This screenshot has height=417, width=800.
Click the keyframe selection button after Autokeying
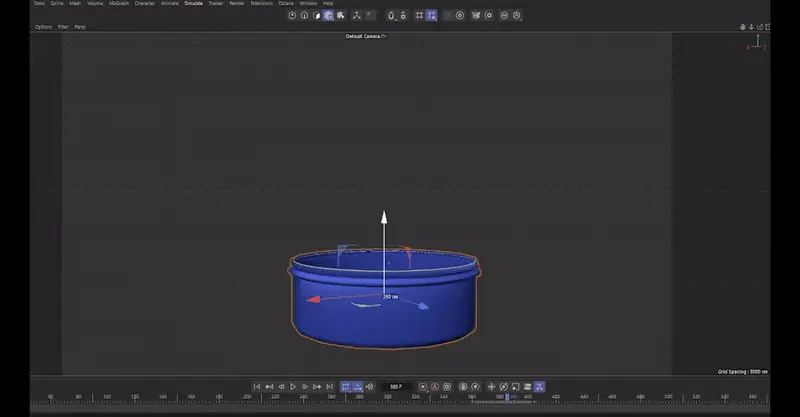[x=447, y=387]
